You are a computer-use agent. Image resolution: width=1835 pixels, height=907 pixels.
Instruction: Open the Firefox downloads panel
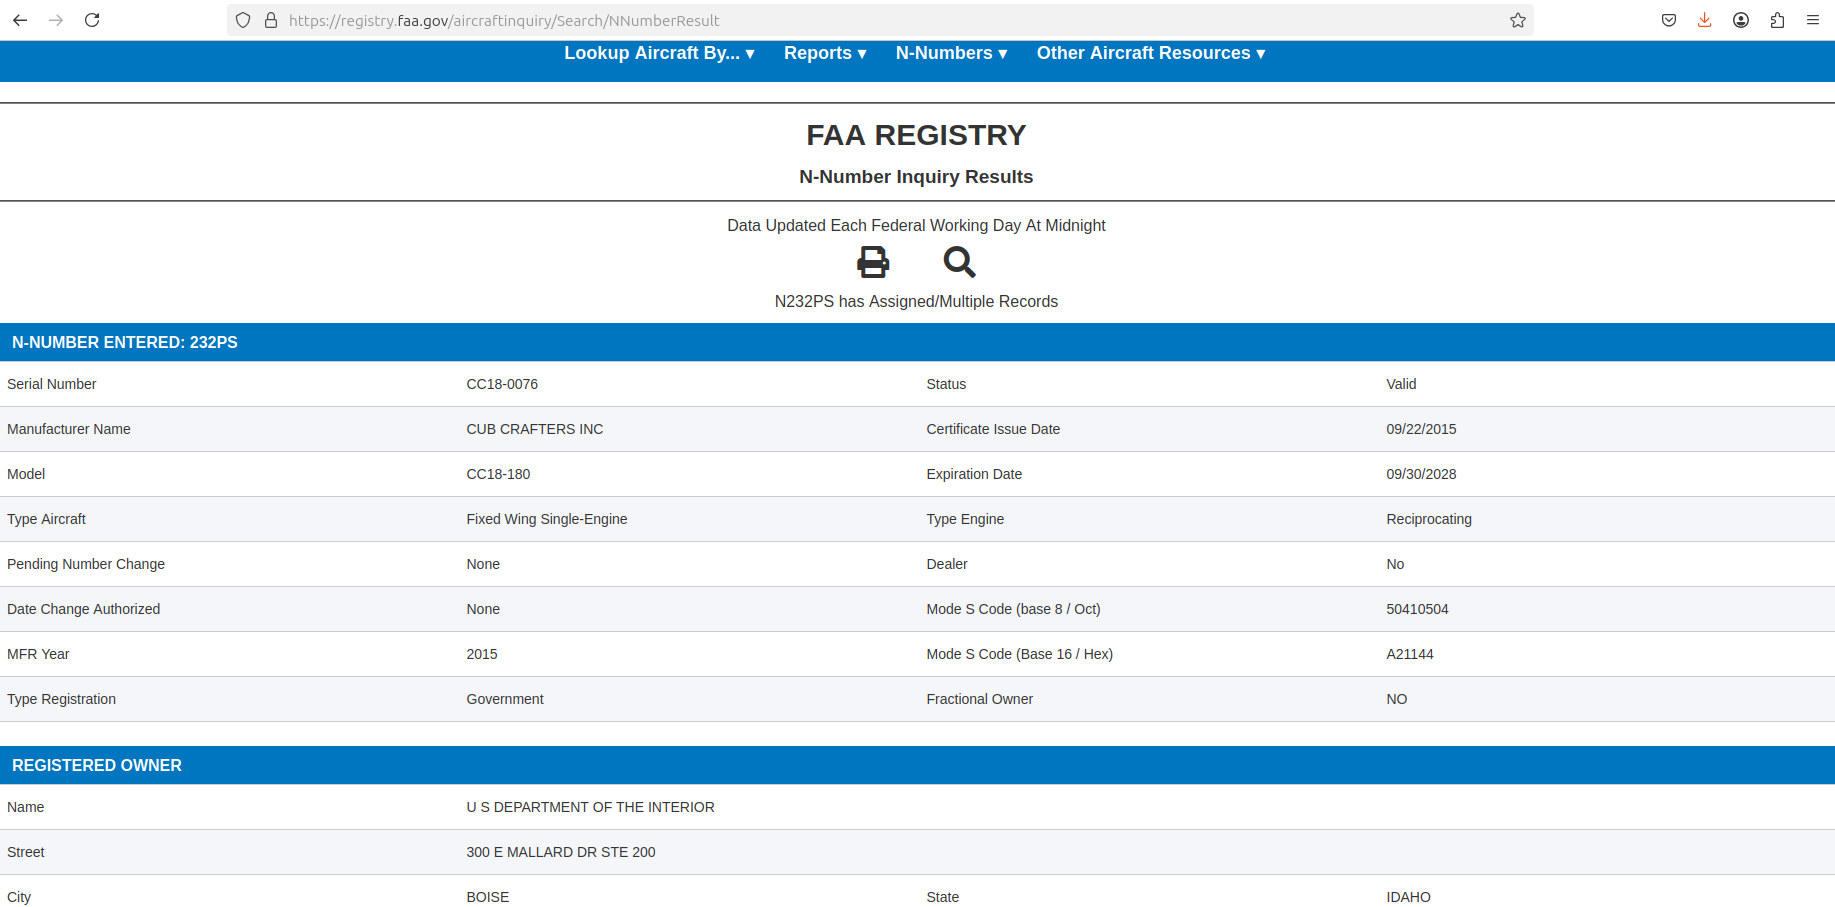(1704, 20)
